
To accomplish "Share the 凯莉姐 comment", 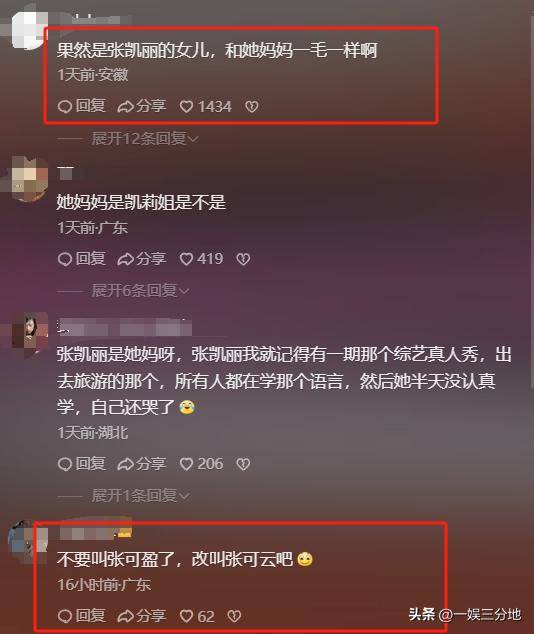I will point(142,259).
